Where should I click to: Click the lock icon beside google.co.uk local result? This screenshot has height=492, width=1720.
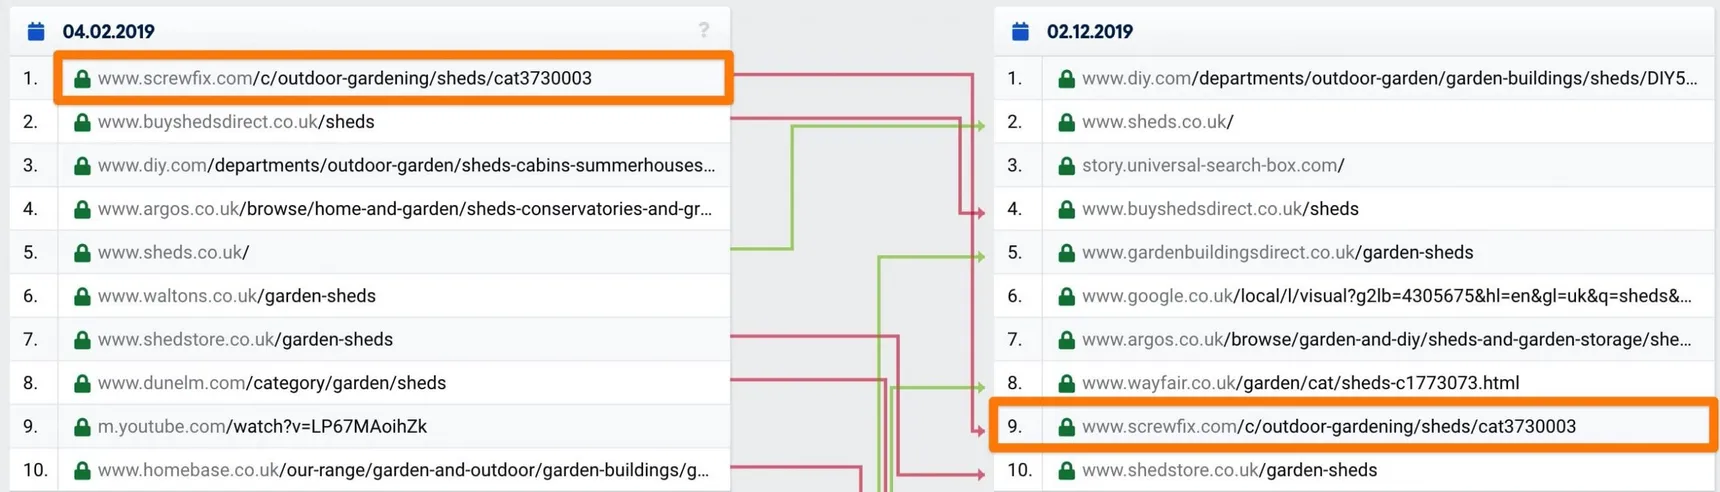click(1066, 296)
